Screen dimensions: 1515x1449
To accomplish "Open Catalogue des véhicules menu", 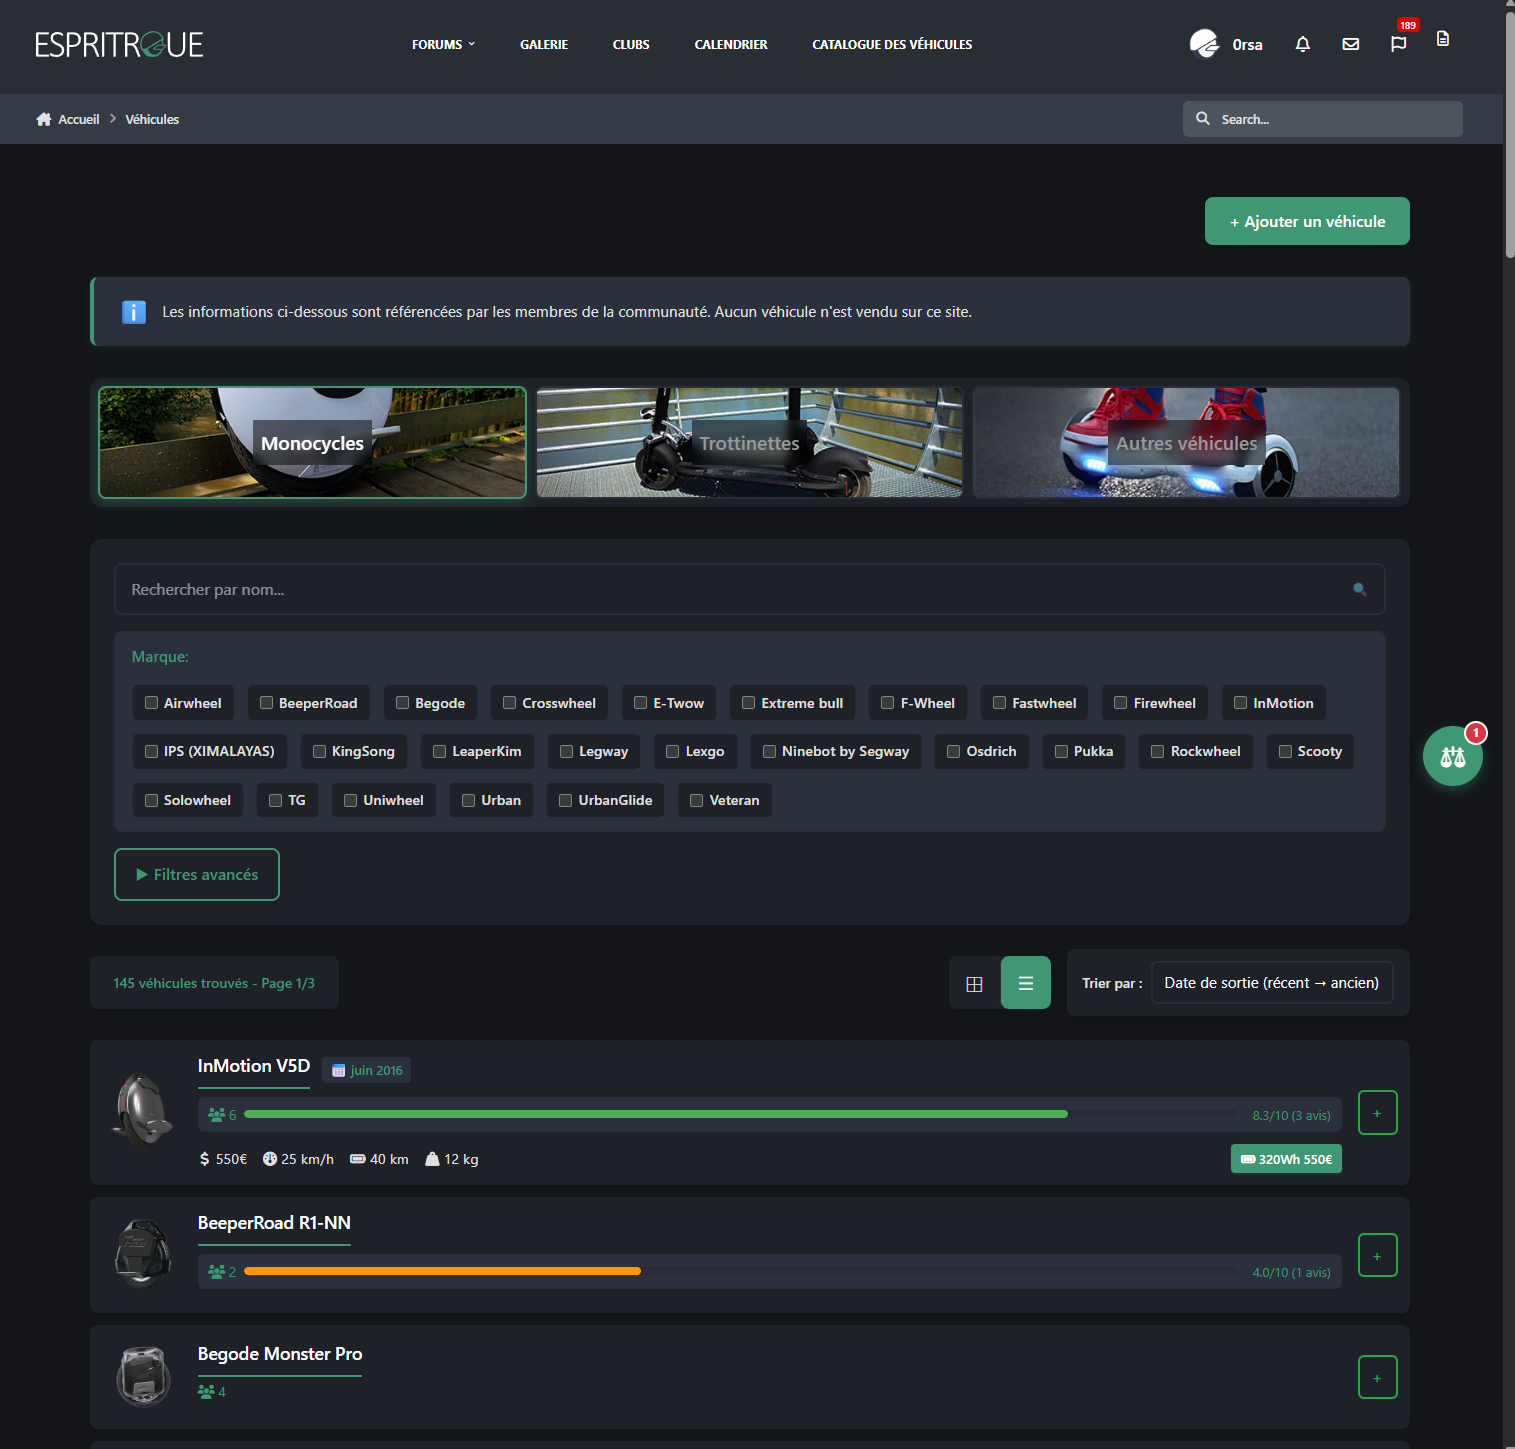I will (891, 45).
